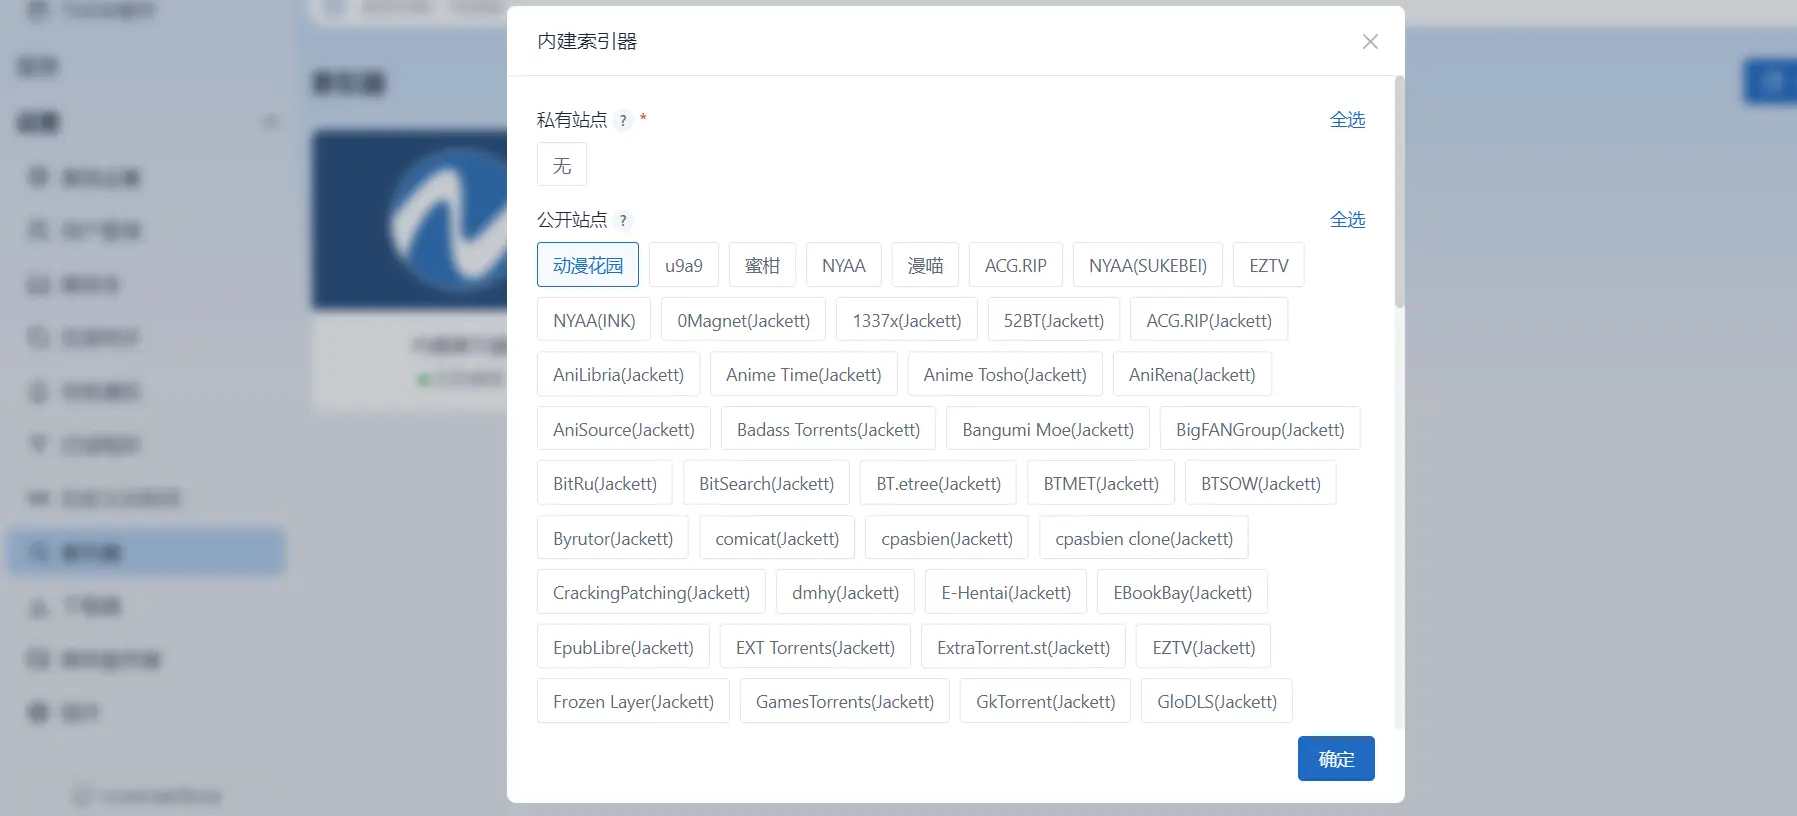Toggle the u9a9 site tag
The height and width of the screenshot is (816, 1797).
point(684,265)
